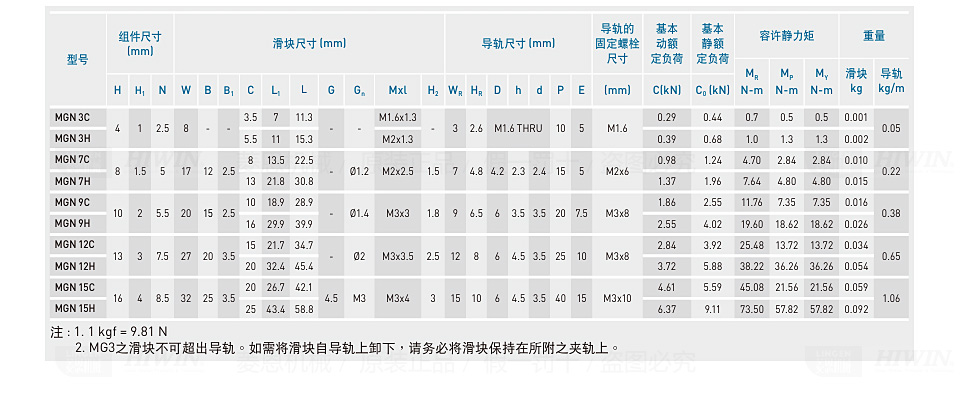Viewport: 960px width, 418px height.
Task: Click the 73.50 moment value cell
Action: tap(751, 309)
